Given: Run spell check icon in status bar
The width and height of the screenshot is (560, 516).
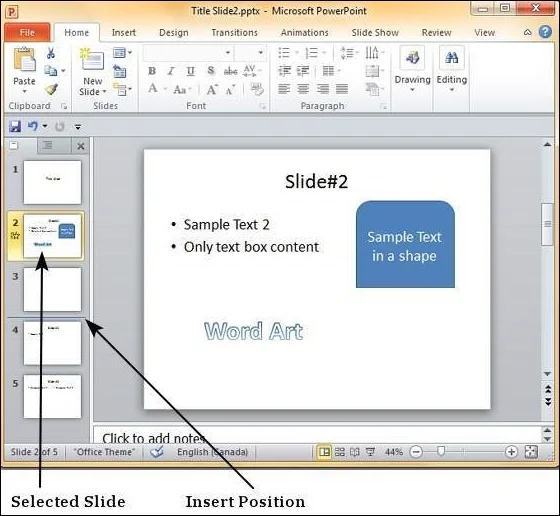Looking at the screenshot, I should [x=156, y=452].
